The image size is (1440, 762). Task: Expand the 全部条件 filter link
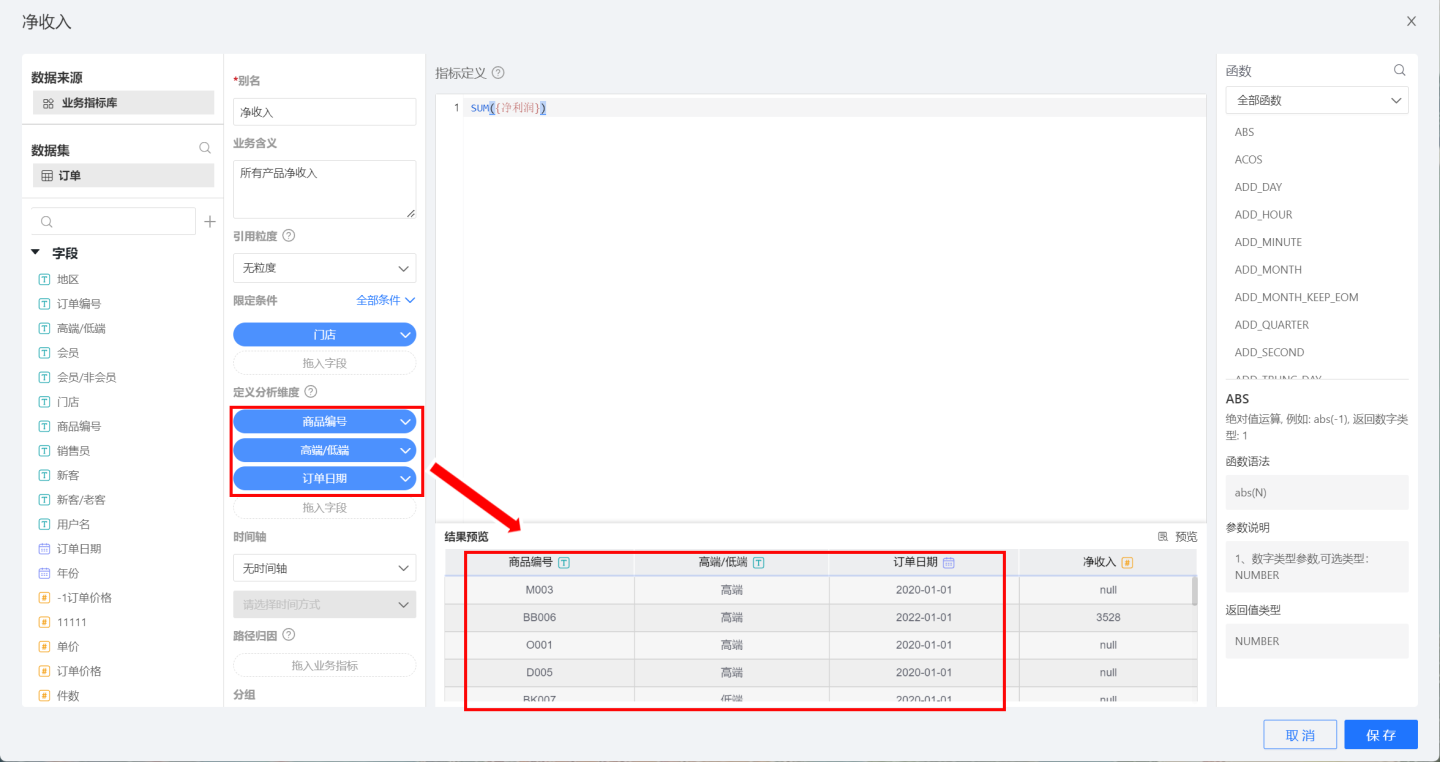pos(385,300)
